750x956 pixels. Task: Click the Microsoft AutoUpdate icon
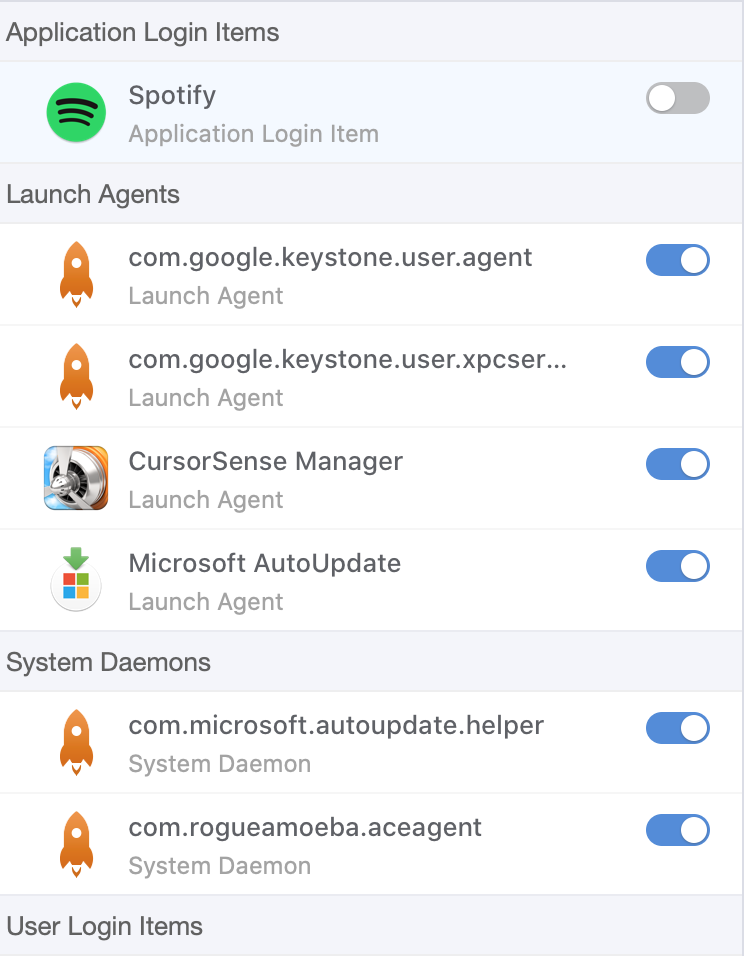(x=76, y=580)
